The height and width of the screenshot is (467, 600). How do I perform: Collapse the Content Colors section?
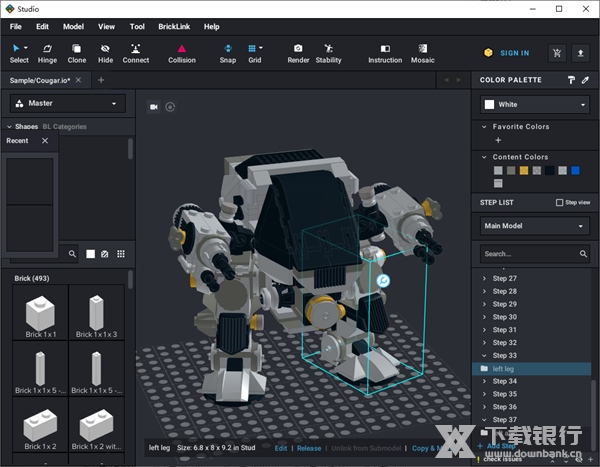point(484,157)
